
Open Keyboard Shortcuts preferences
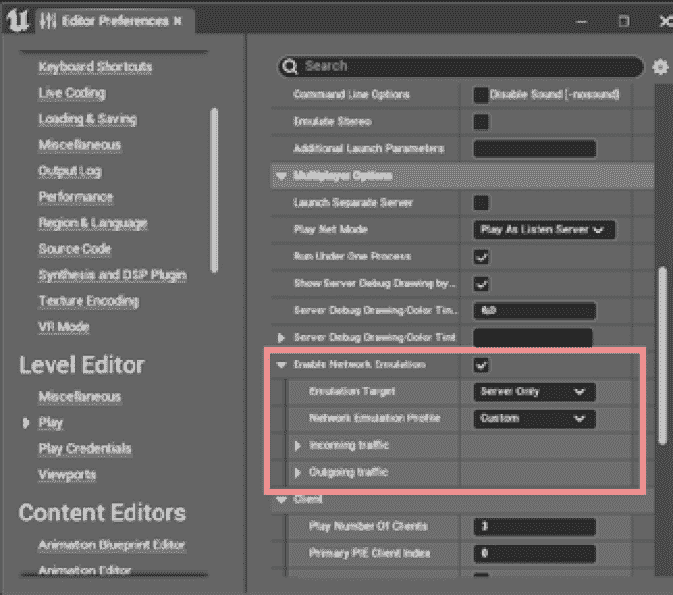95,67
